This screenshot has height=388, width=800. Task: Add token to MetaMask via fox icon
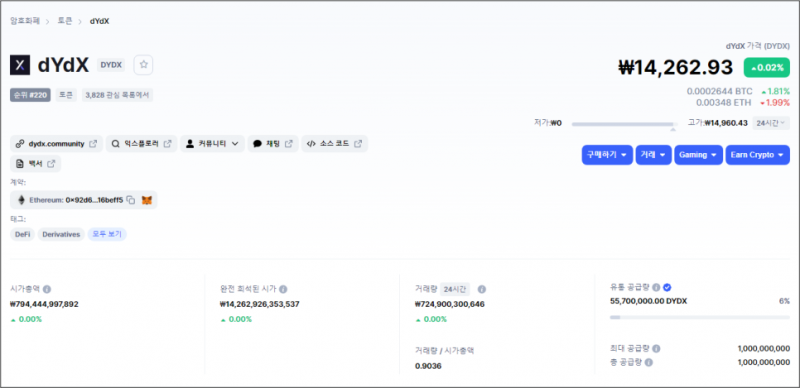pos(147,200)
